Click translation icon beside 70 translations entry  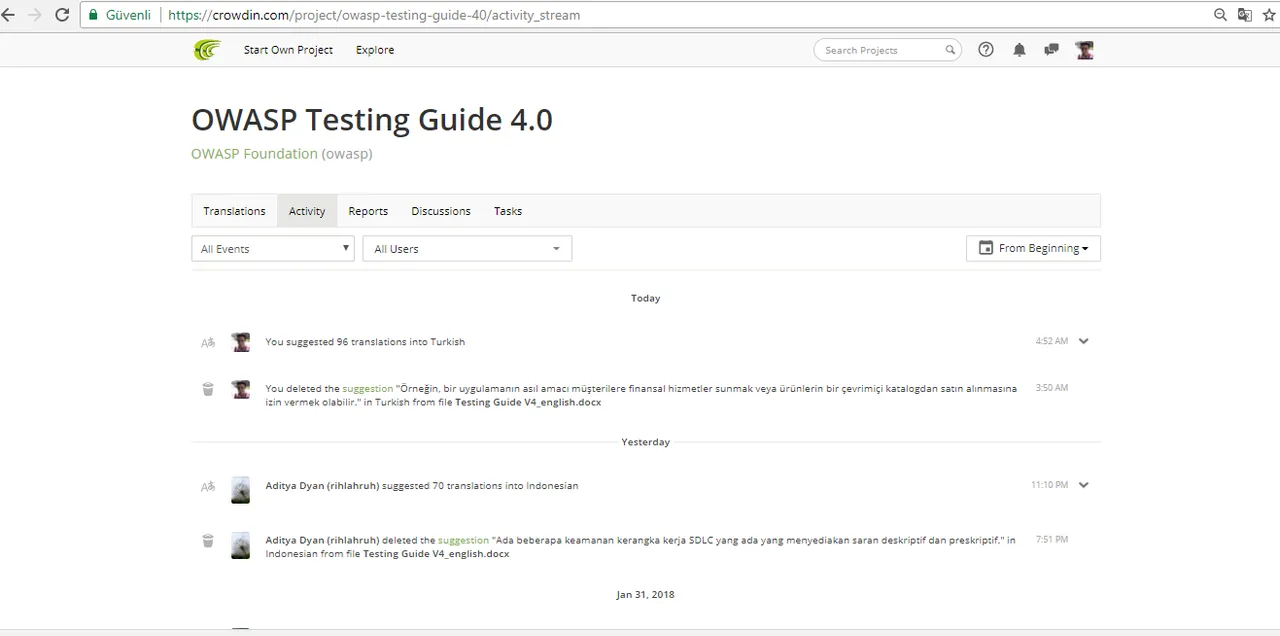(x=208, y=486)
